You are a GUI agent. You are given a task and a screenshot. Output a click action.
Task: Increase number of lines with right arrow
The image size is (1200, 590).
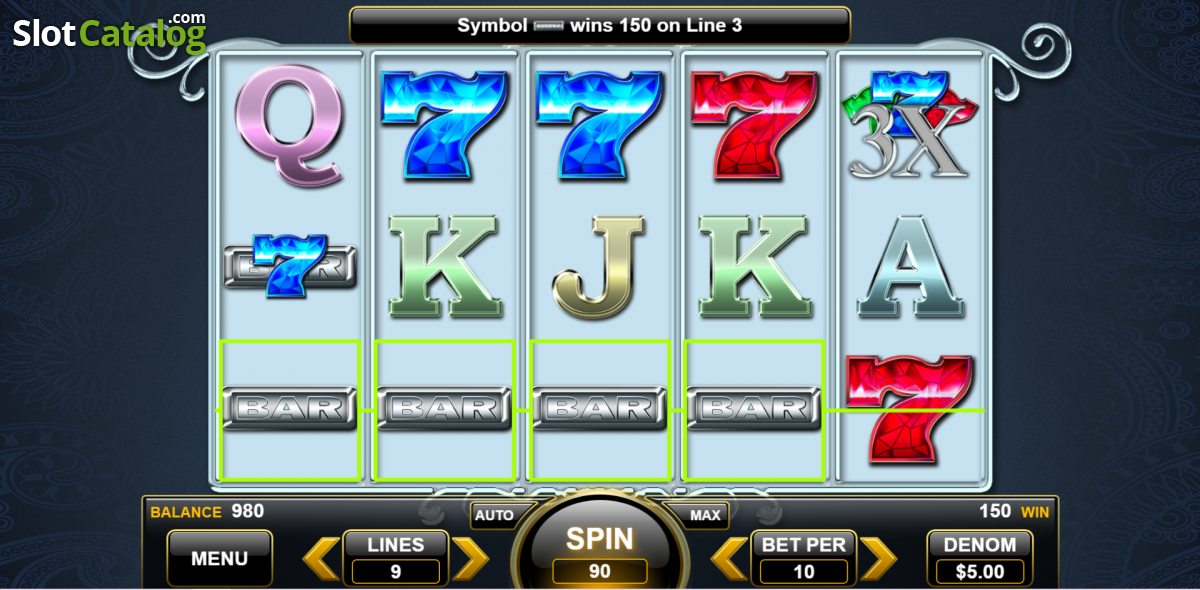(x=470, y=559)
